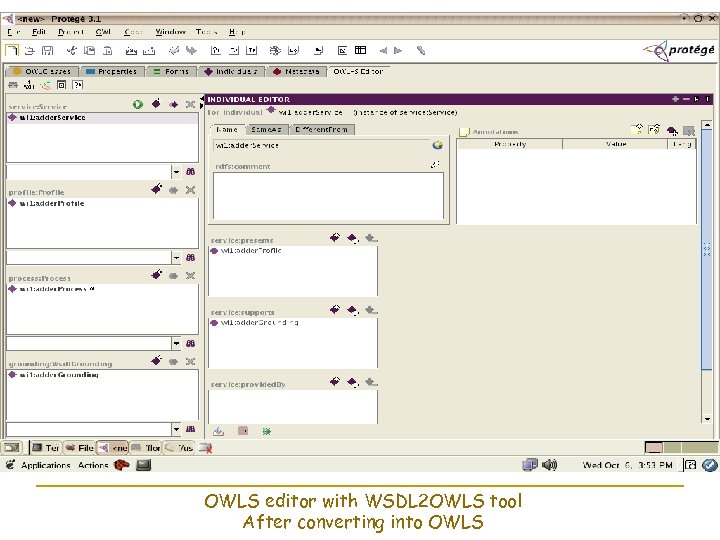The width and height of the screenshot is (720, 540).
Task: Open the DifferentFrom tab in Individual Editor
Action: (321, 129)
